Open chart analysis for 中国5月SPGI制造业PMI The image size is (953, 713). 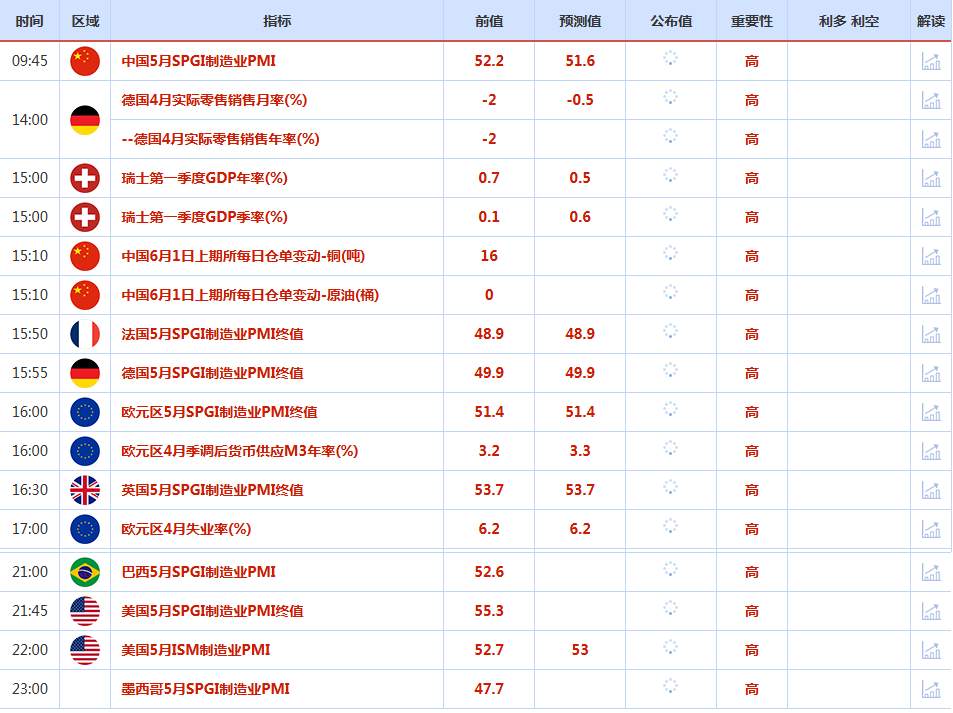coord(931,61)
